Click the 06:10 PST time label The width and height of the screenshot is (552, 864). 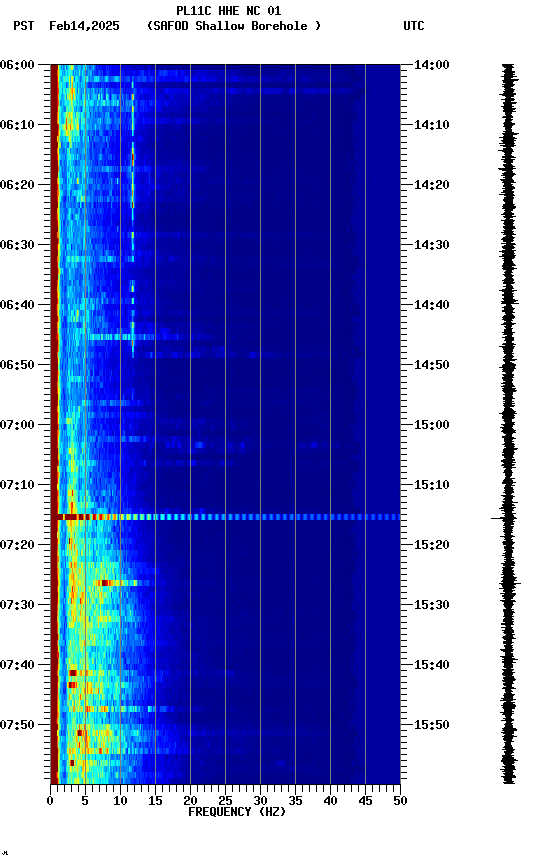click(17, 125)
